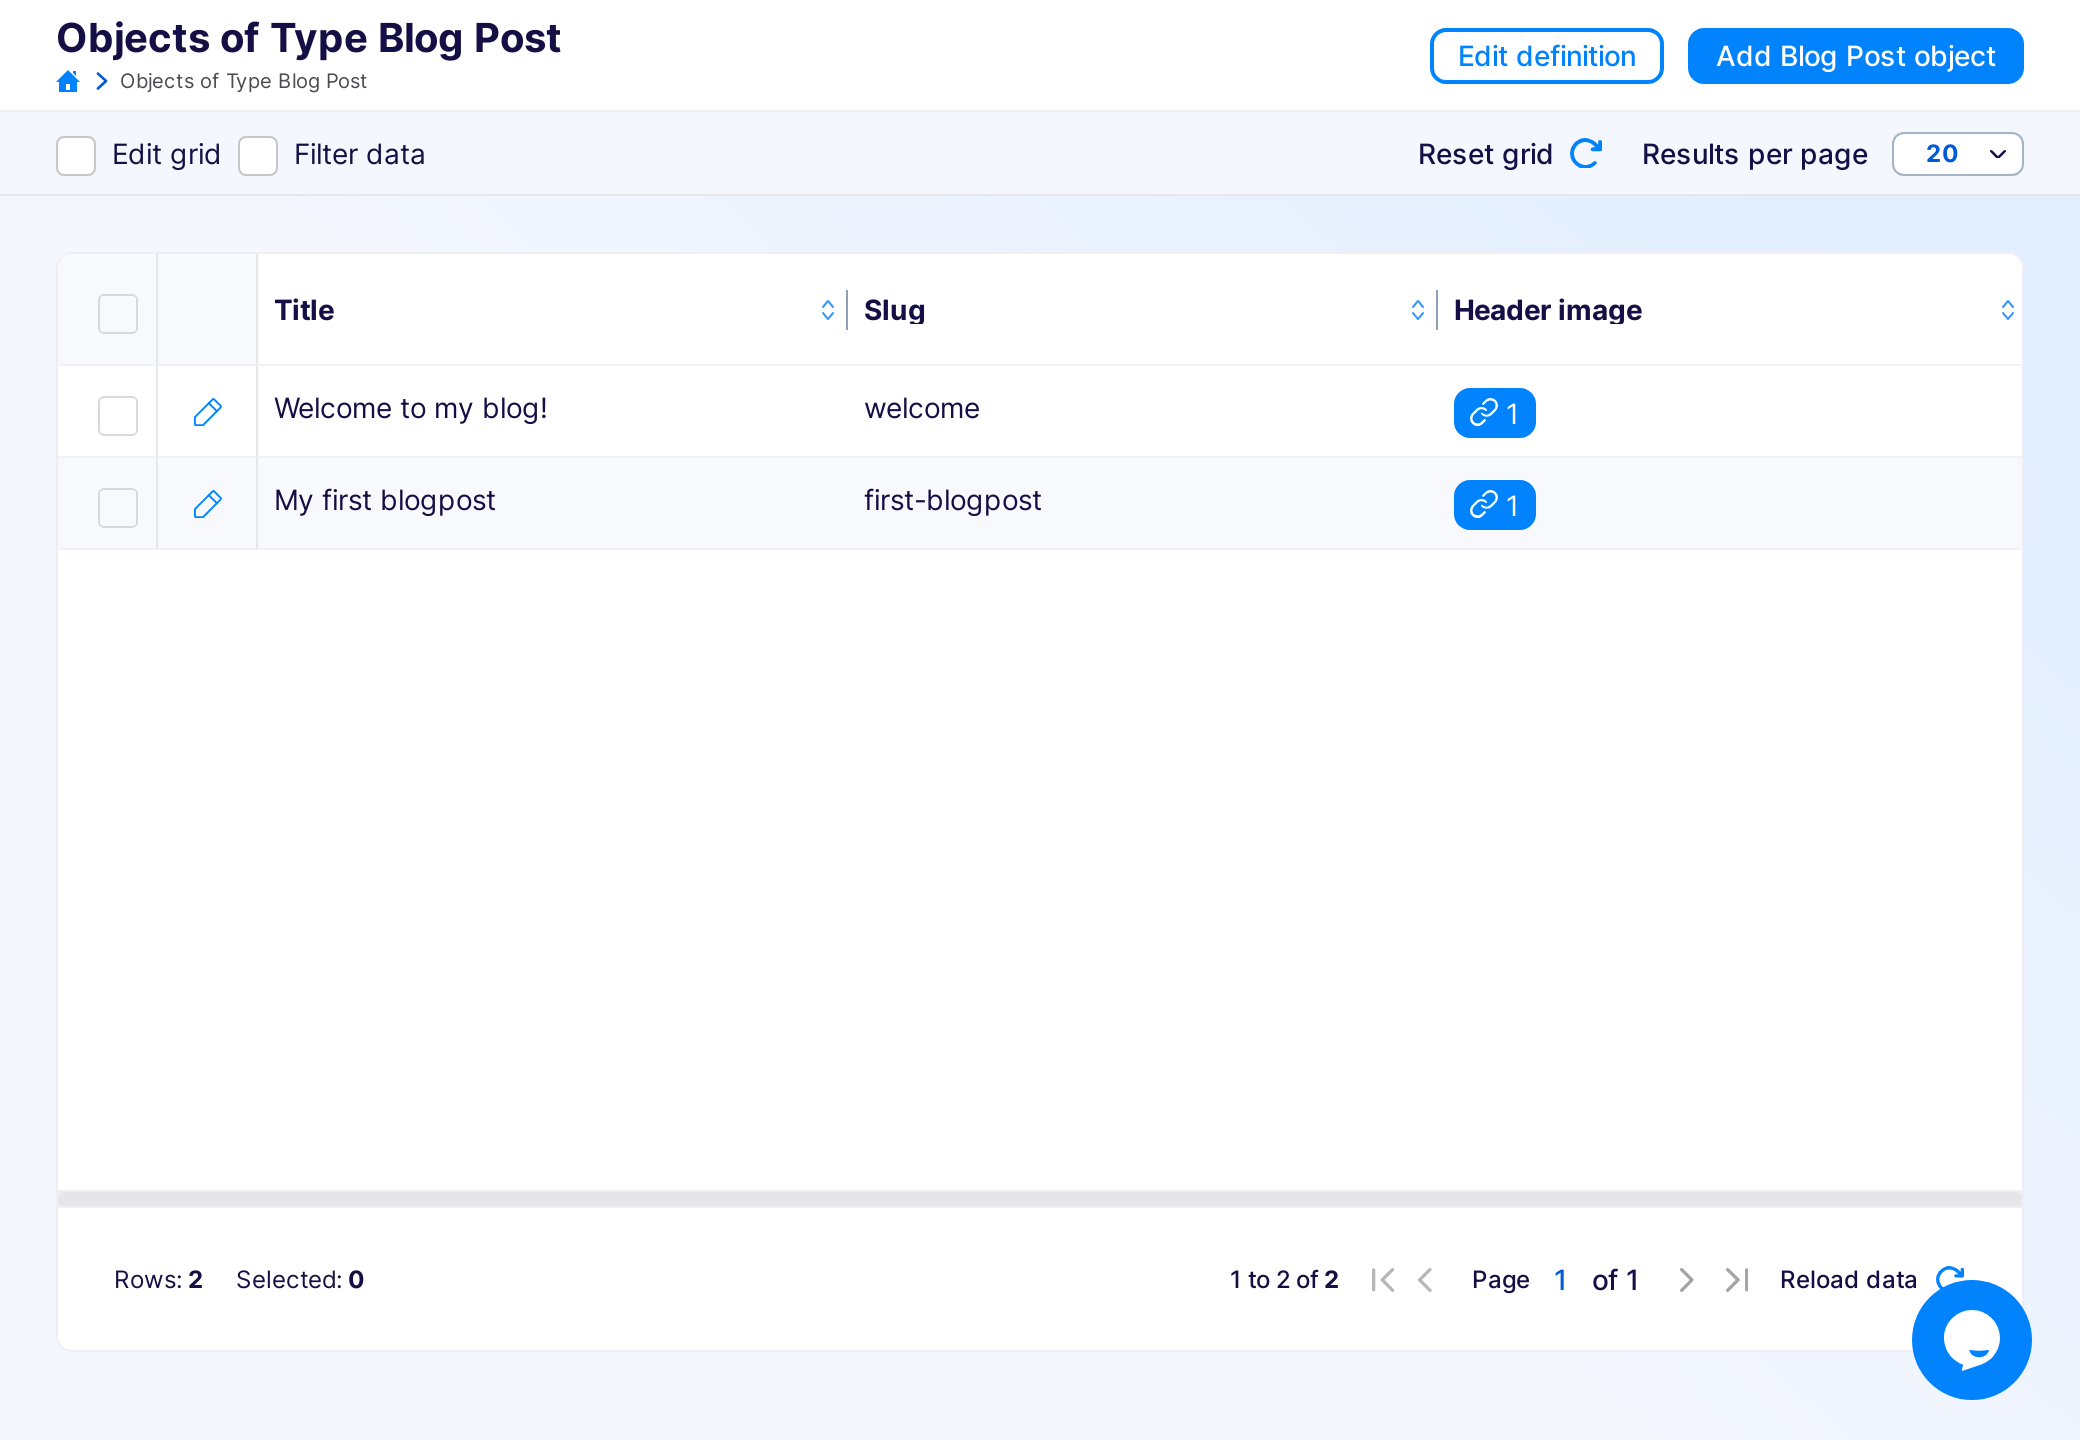The height and width of the screenshot is (1440, 2080).
Task: Click the Title column sort expander
Action: coord(827,310)
